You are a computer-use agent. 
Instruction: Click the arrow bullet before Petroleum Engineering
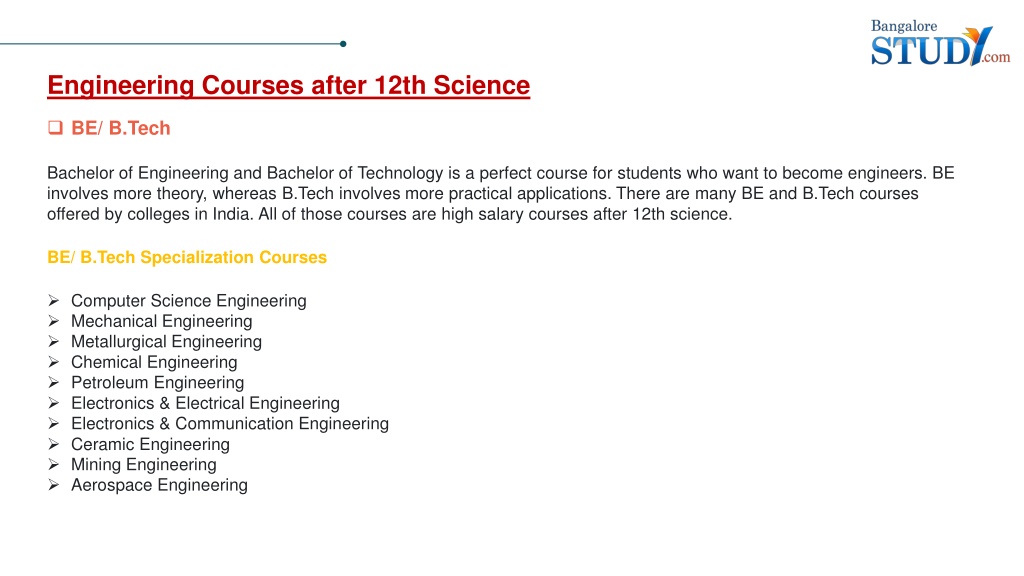coord(54,382)
